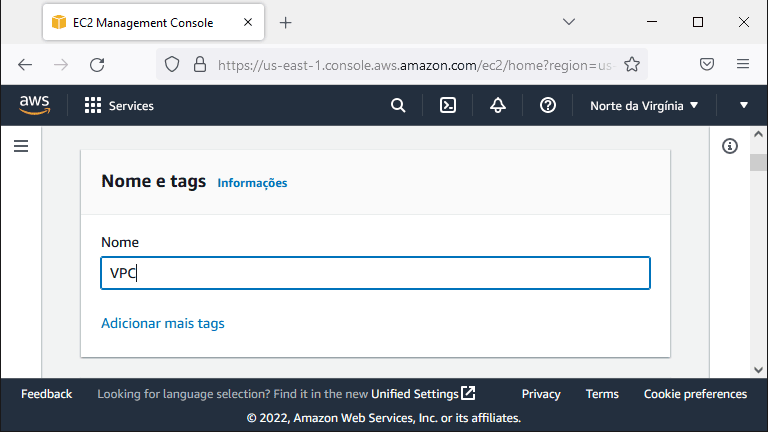Open Firefox application menu
This screenshot has height=432, width=768.
click(x=743, y=64)
